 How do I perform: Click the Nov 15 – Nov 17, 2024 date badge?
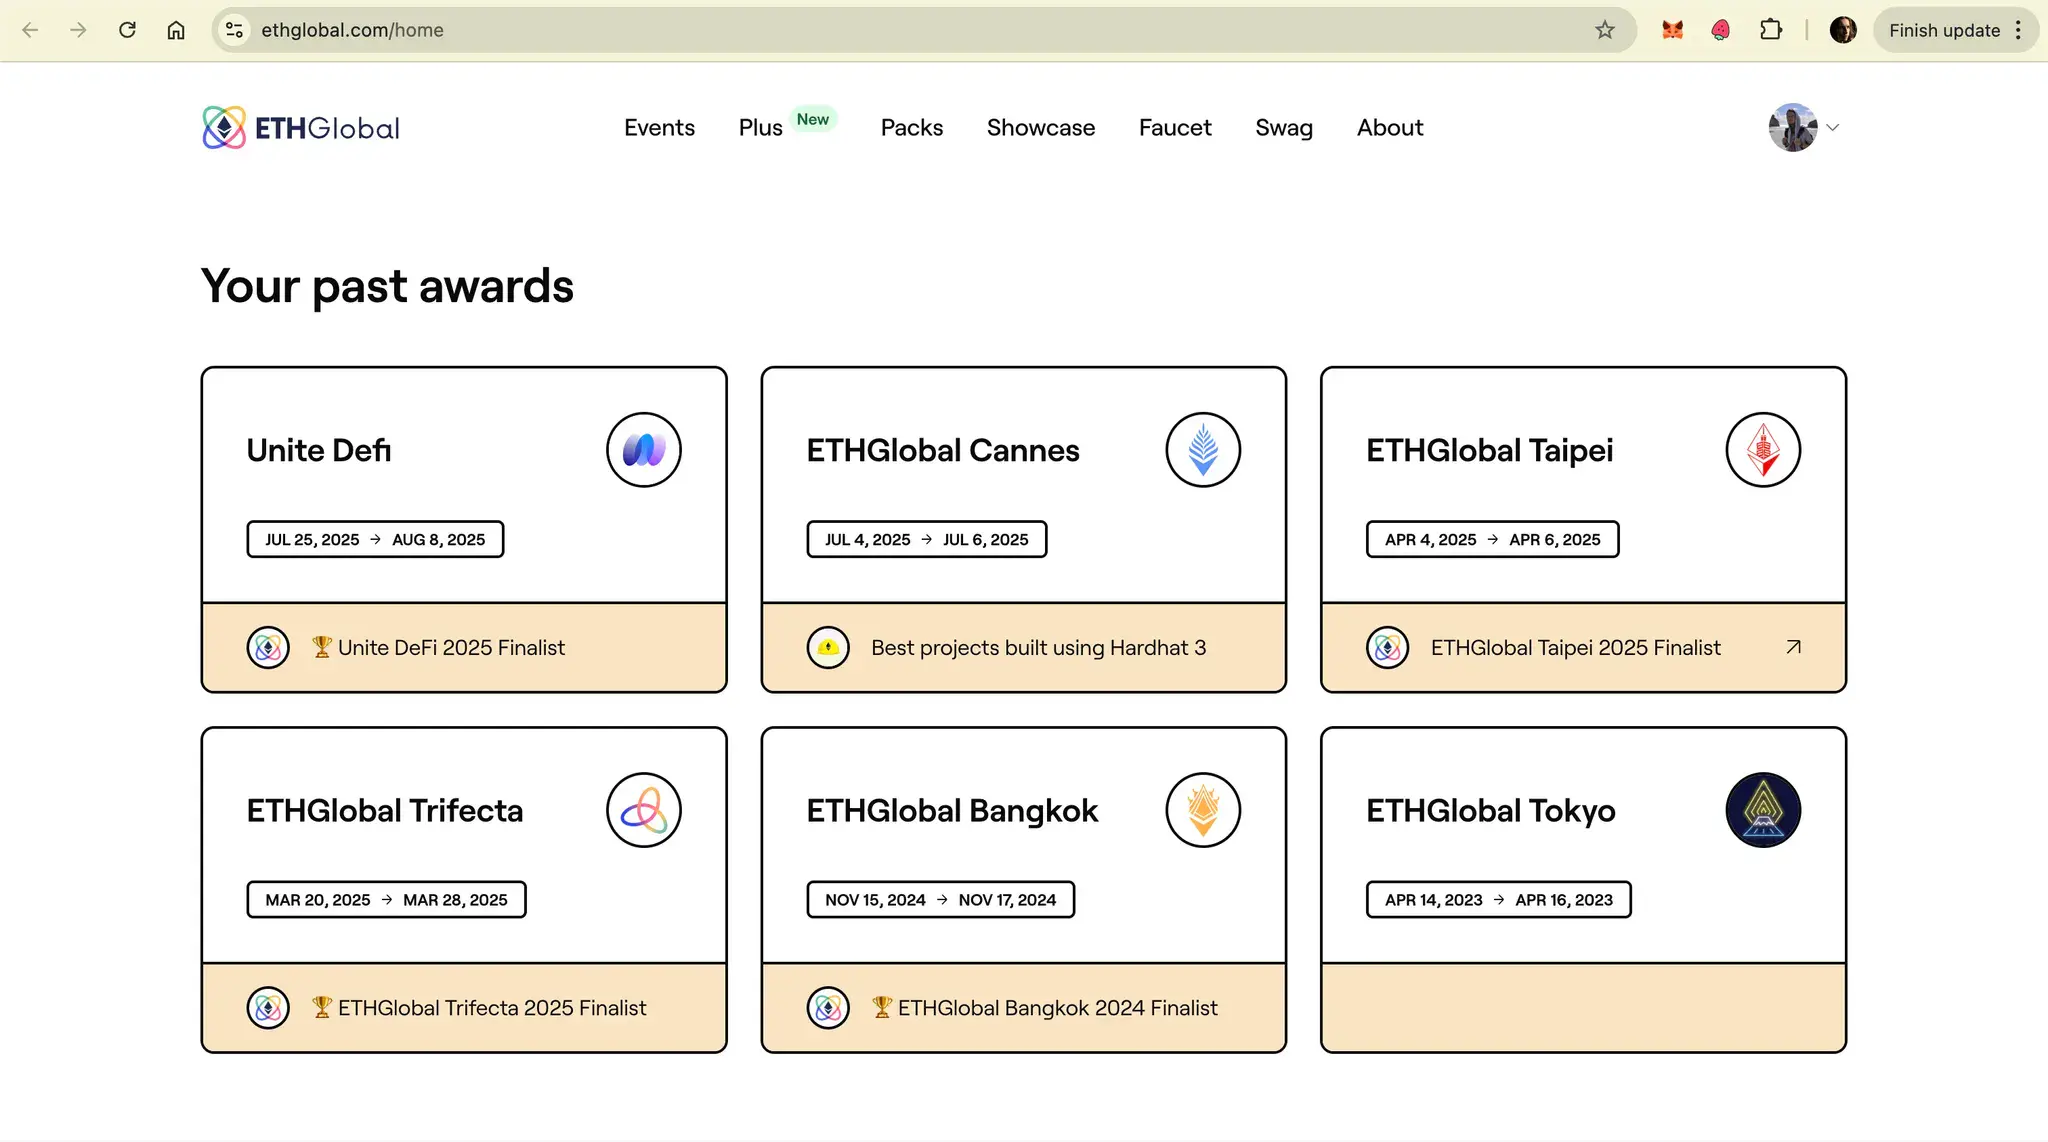tap(940, 899)
